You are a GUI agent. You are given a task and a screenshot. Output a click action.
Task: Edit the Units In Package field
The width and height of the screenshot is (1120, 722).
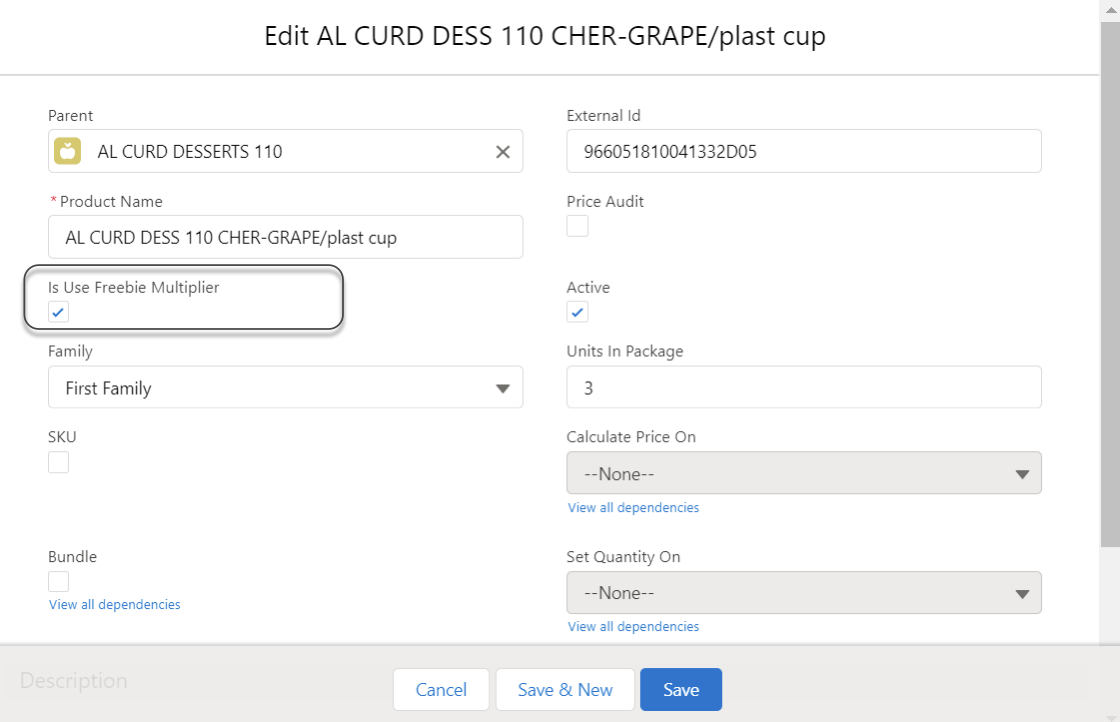coord(803,388)
